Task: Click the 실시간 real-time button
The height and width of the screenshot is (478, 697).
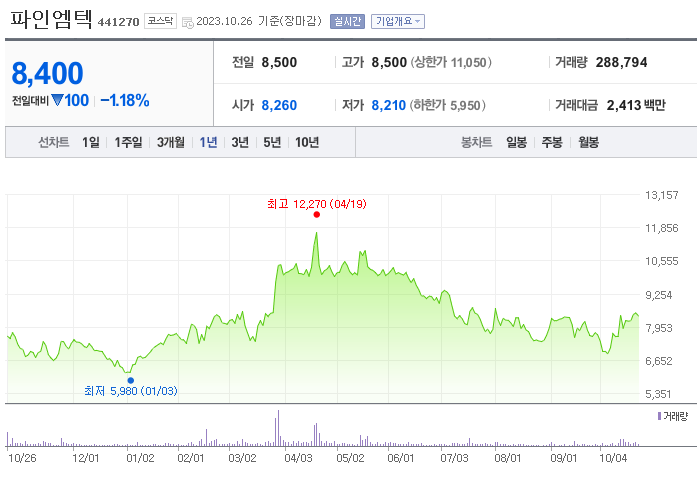Action: pos(347,21)
